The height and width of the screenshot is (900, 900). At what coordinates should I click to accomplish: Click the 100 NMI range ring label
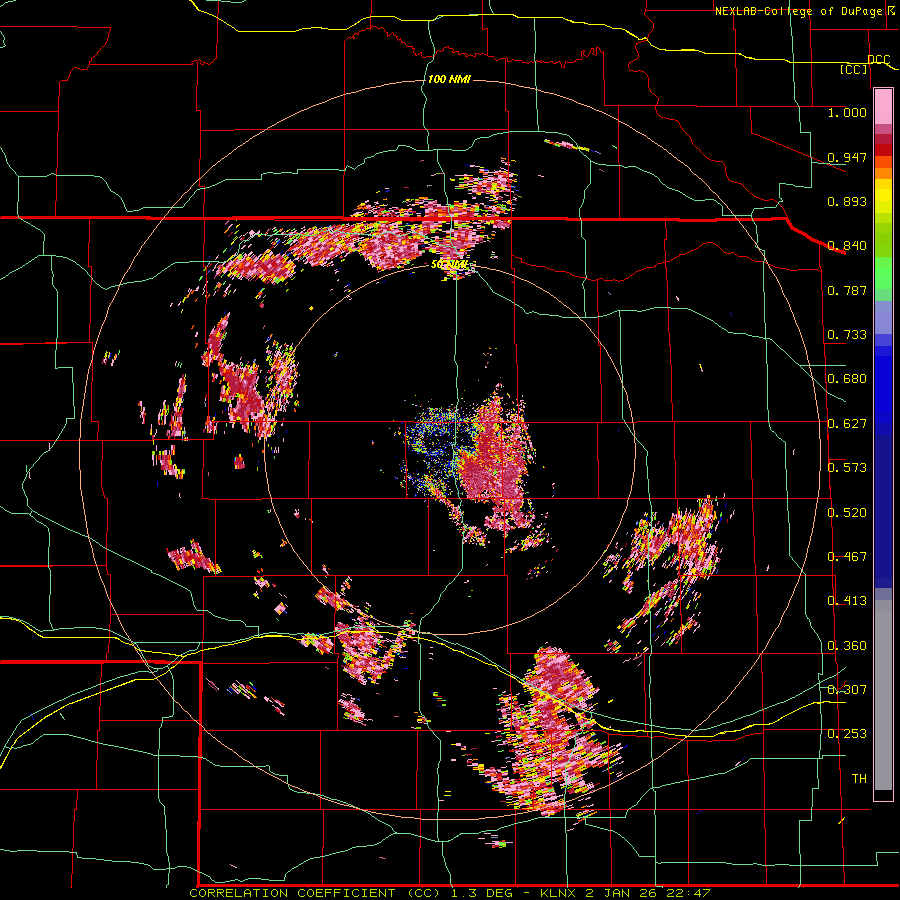click(x=449, y=79)
